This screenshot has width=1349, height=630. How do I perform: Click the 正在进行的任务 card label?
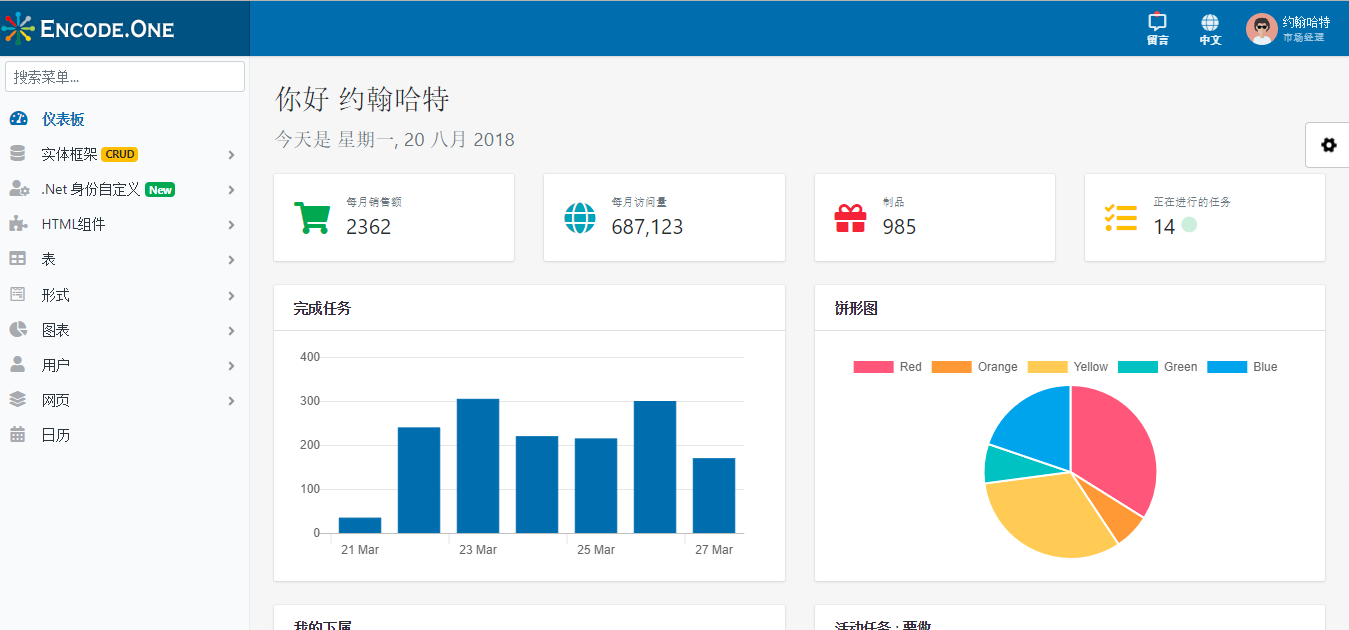[1192, 202]
